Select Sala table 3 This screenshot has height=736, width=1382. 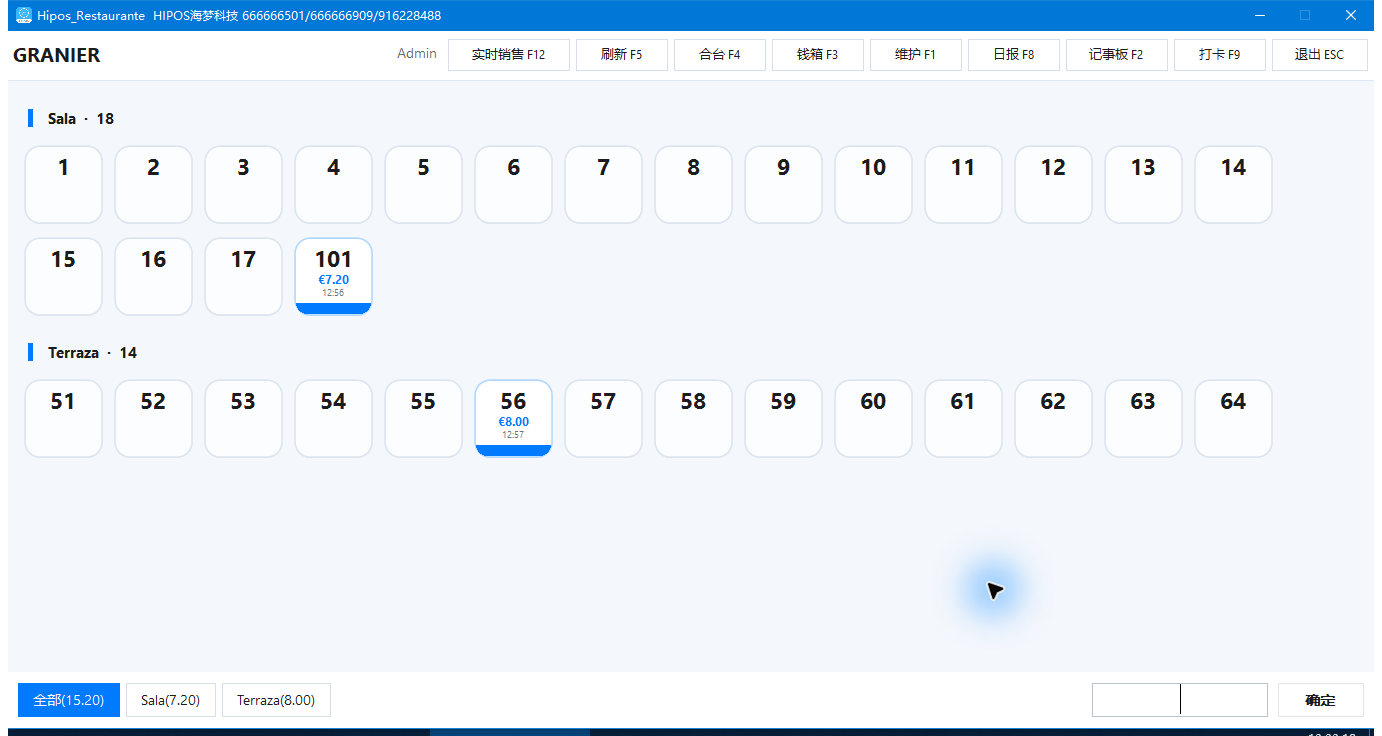pos(244,185)
